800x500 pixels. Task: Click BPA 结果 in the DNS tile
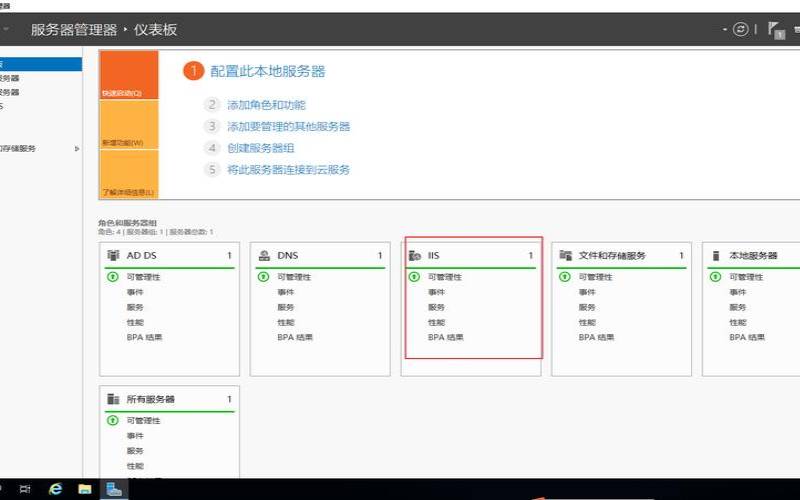point(295,337)
